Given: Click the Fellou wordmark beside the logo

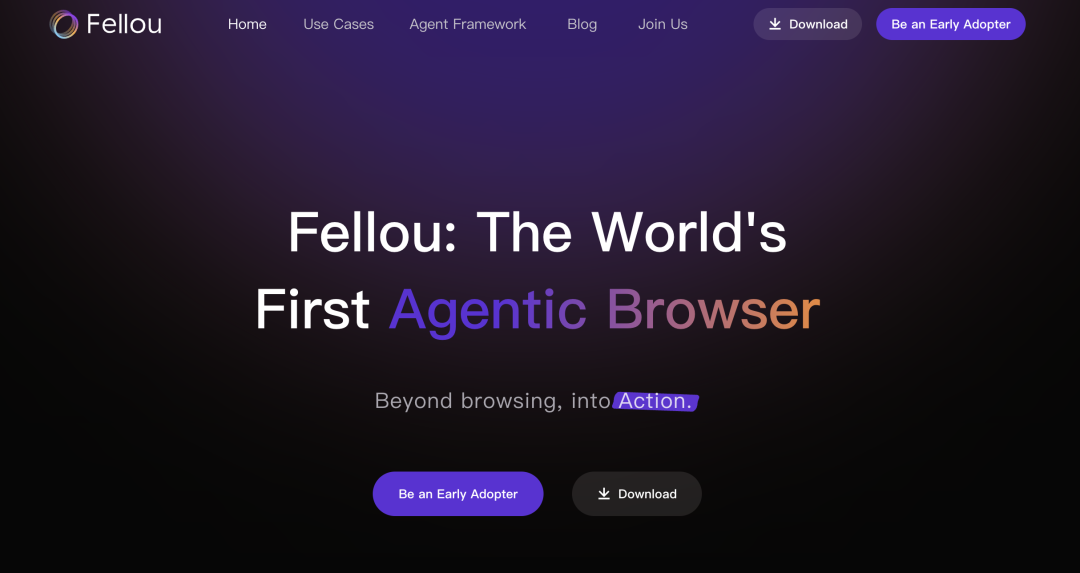Looking at the screenshot, I should 124,24.
